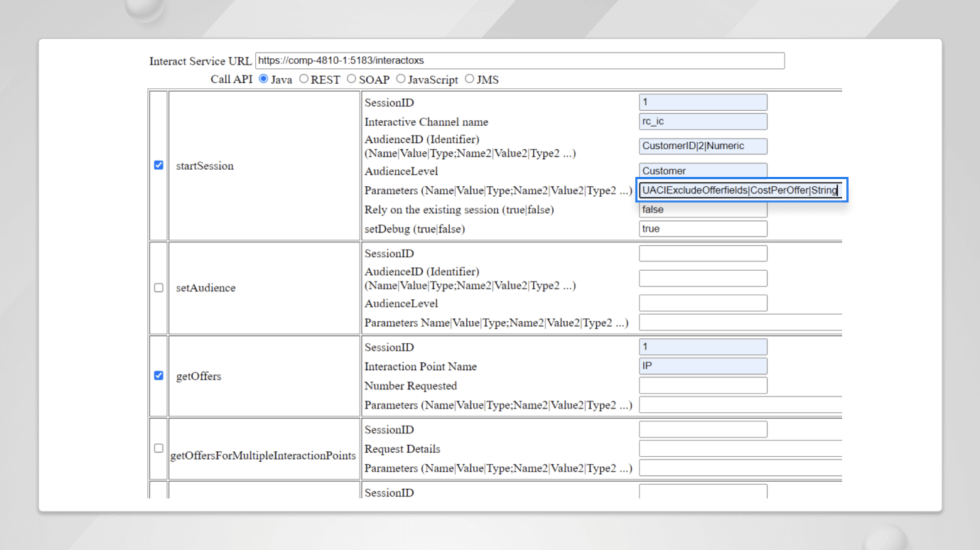Screen dimensions: 980x550
Task: Click the Interactive Channel name field
Action: point(703,121)
